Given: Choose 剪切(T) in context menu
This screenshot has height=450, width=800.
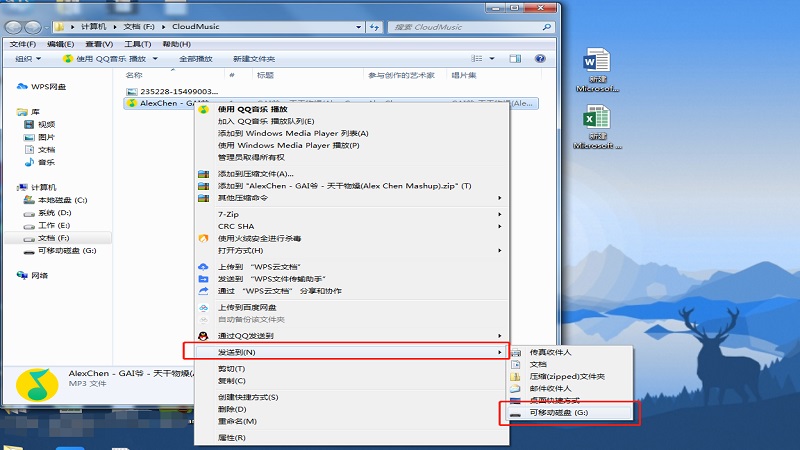Looking at the screenshot, I should point(352,368).
